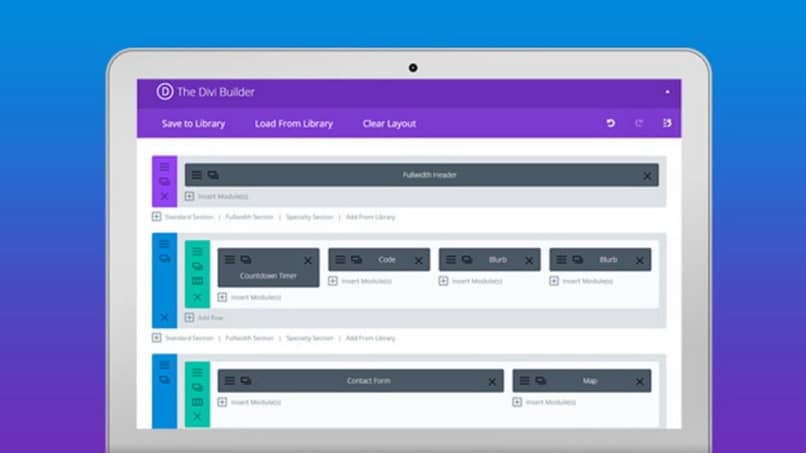The height and width of the screenshot is (453, 806).
Task: Duplicate the Fullwidth Header module
Action: tap(213, 175)
